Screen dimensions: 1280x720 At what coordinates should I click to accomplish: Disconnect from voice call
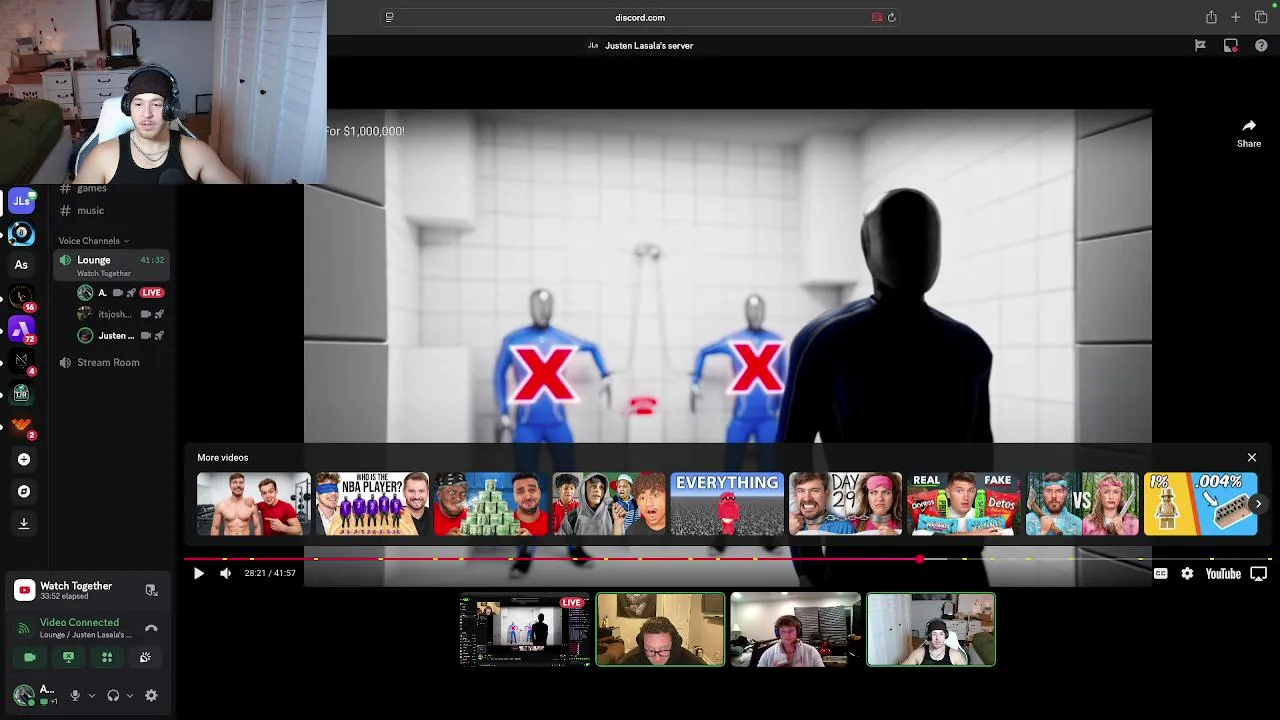[x=151, y=628]
